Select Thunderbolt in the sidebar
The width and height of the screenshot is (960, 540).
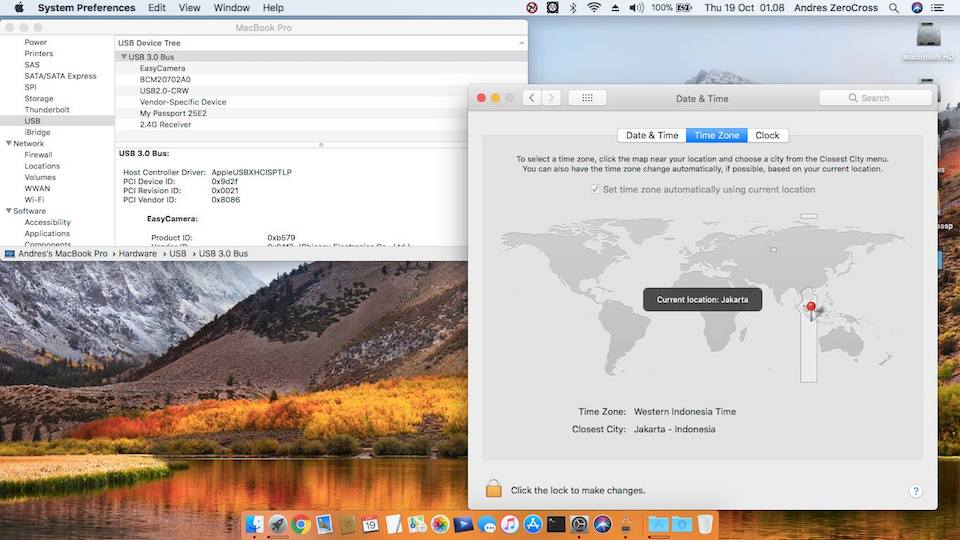click(x=47, y=110)
